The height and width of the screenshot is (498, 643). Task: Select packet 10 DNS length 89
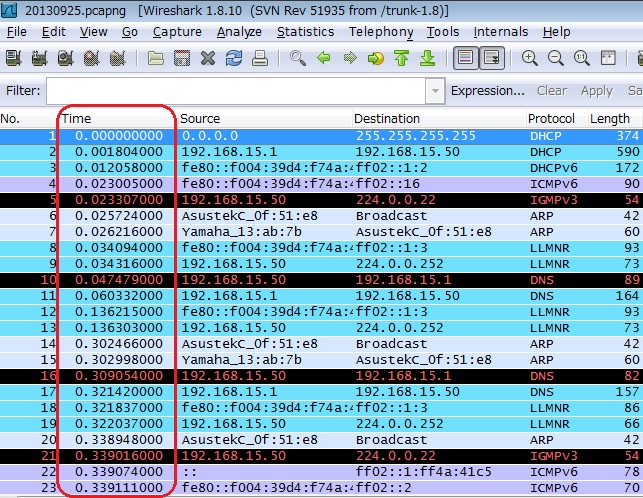(322, 280)
